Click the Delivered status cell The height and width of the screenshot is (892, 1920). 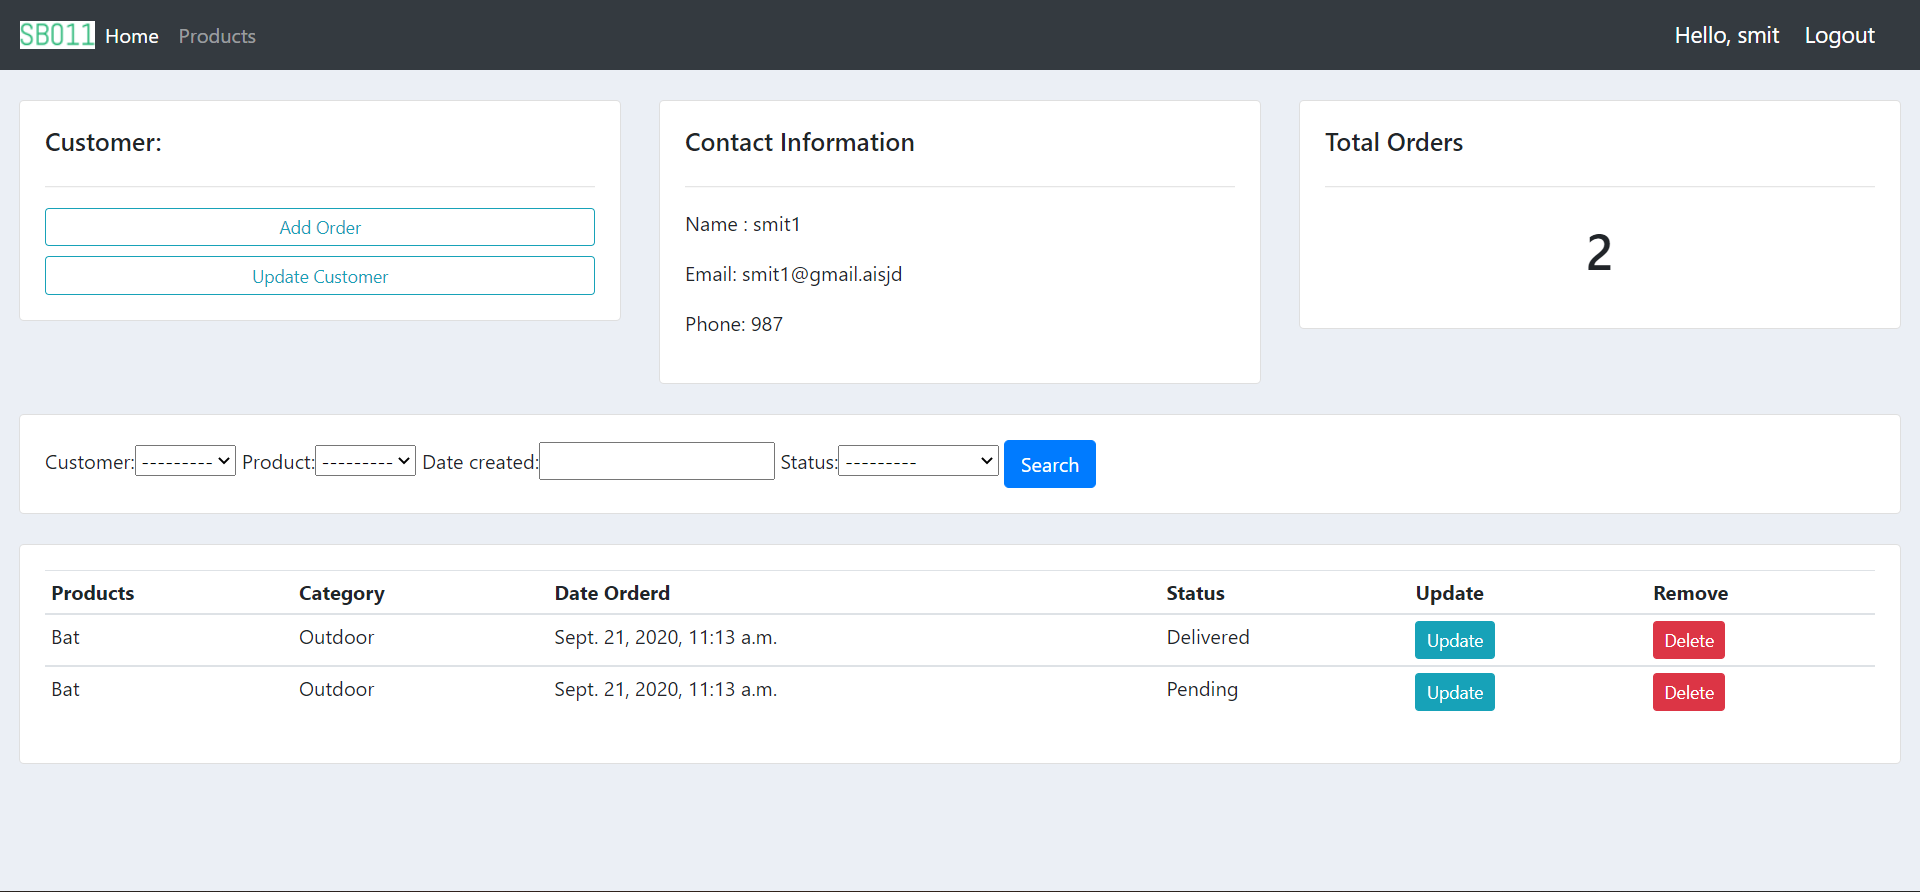[1208, 637]
